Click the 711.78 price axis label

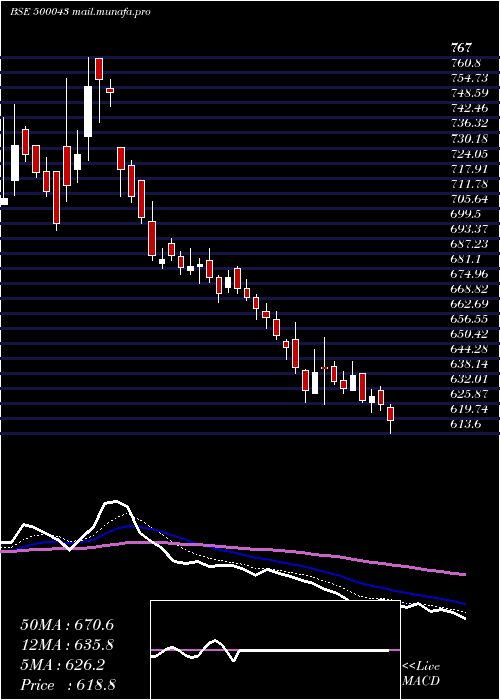pyautogui.click(x=470, y=183)
